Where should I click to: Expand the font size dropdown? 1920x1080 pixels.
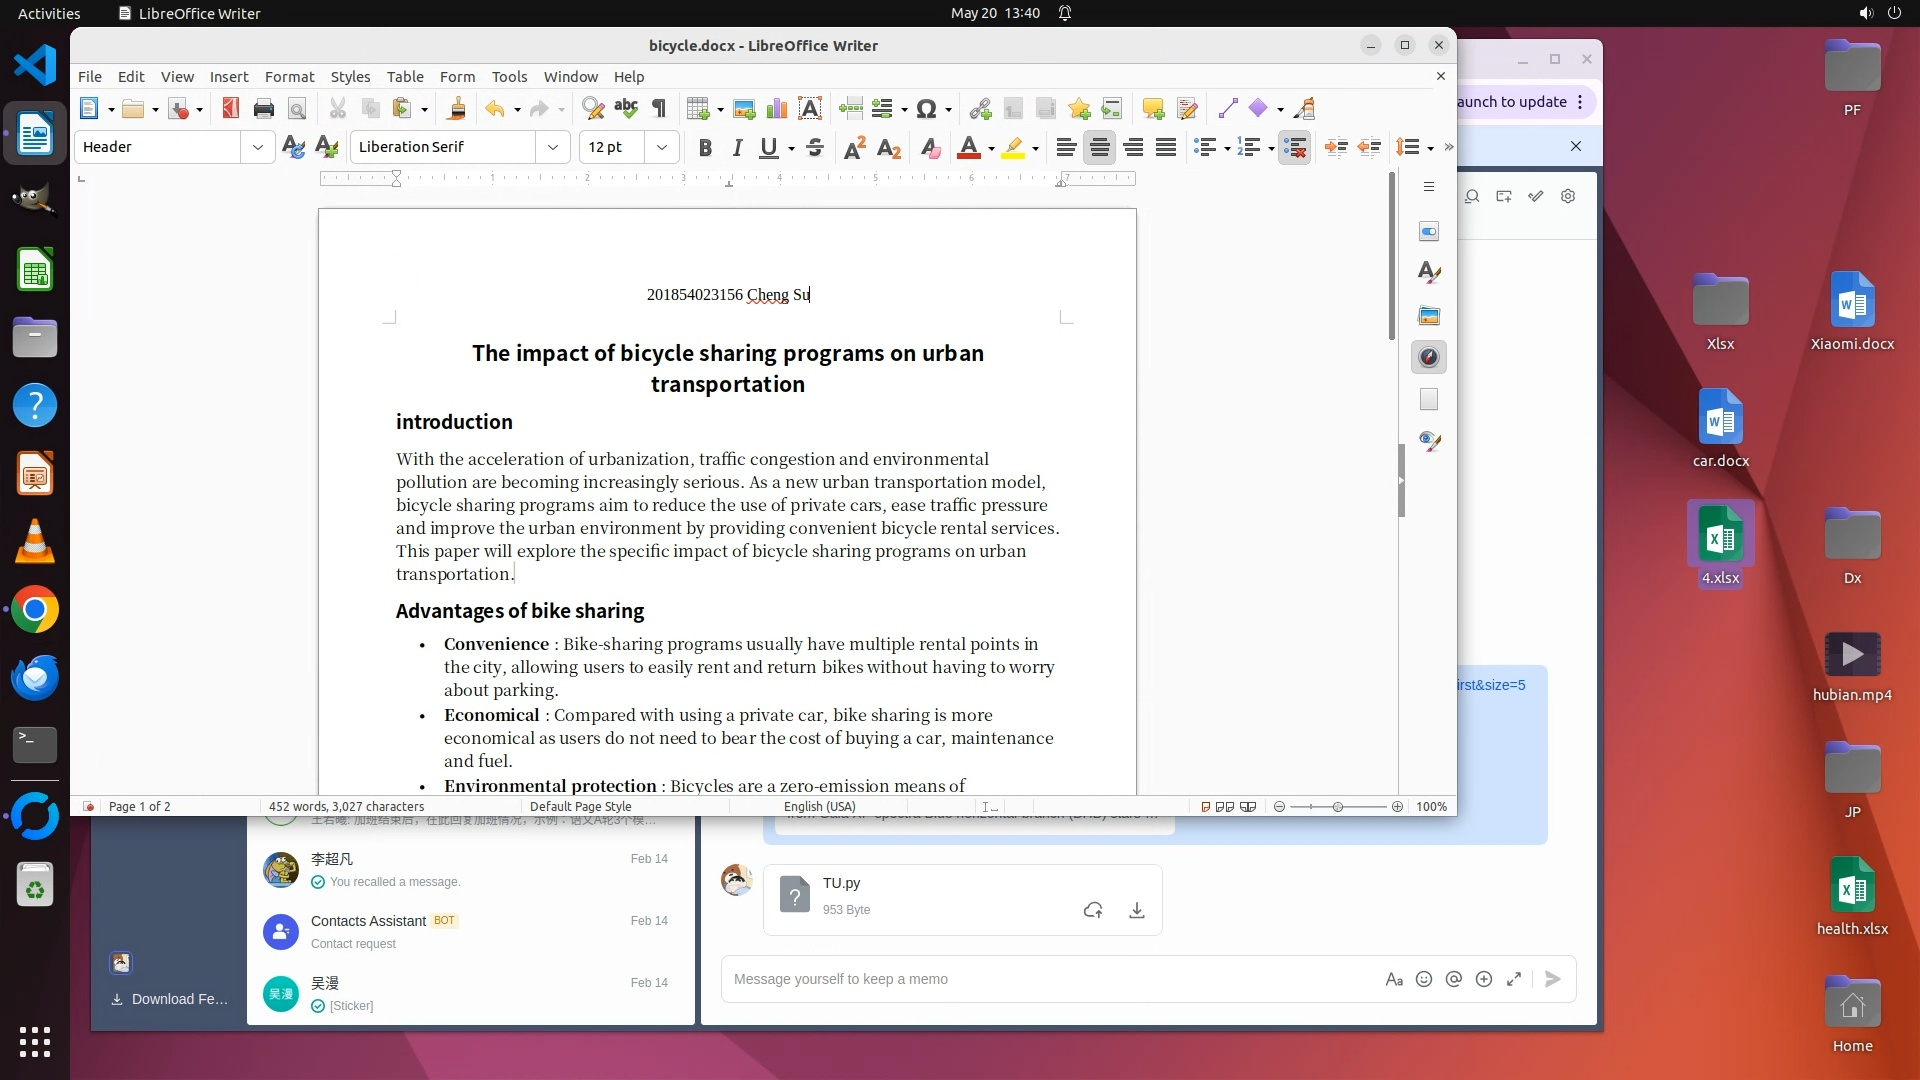[661, 147]
